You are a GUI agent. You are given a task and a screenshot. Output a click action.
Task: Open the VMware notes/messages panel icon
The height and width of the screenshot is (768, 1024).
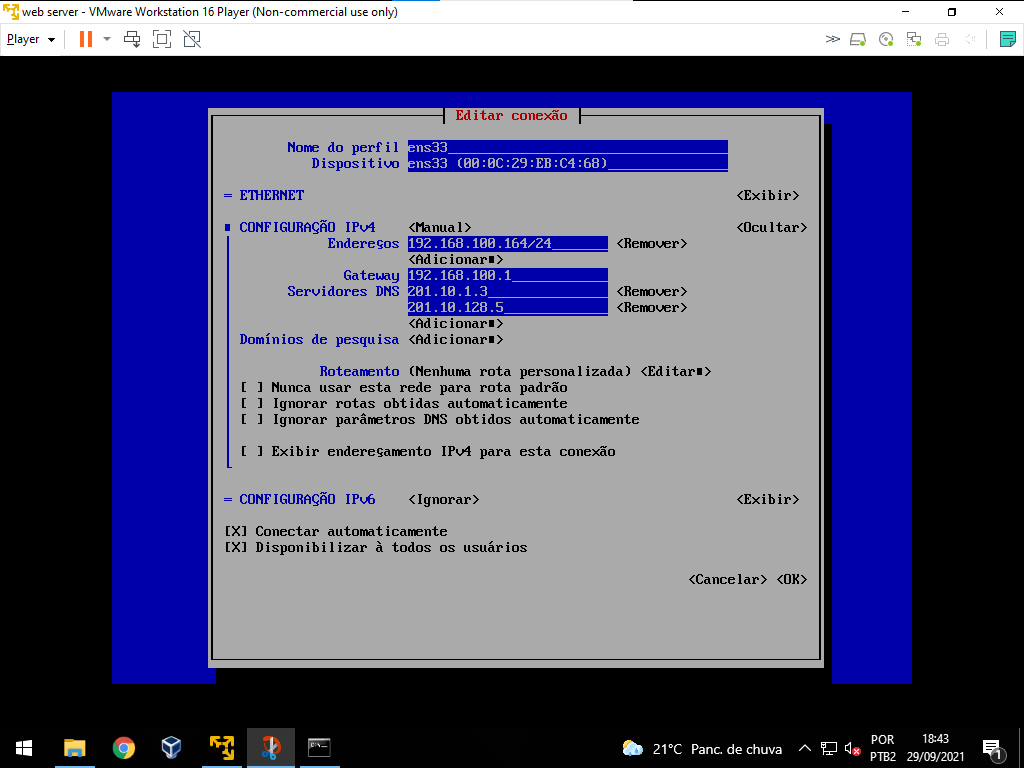[1008, 39]
